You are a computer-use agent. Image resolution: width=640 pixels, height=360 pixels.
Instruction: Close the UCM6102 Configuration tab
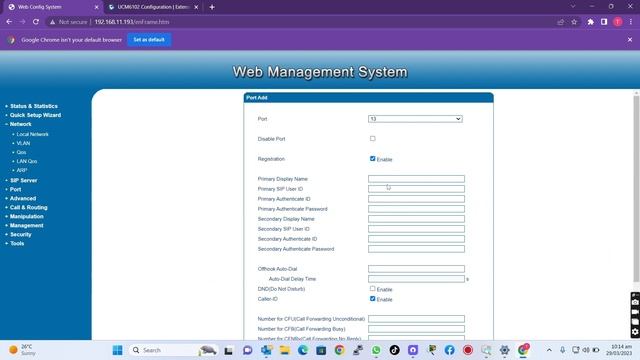pos(196,7)
